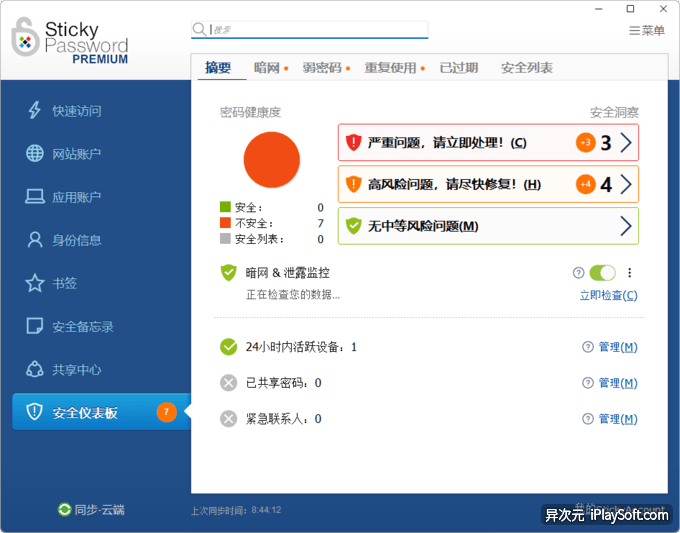The height and width of the screenshot is (533, 680).
Task: Switch to the 已过期 tab
Action: [x=459, y=68]
